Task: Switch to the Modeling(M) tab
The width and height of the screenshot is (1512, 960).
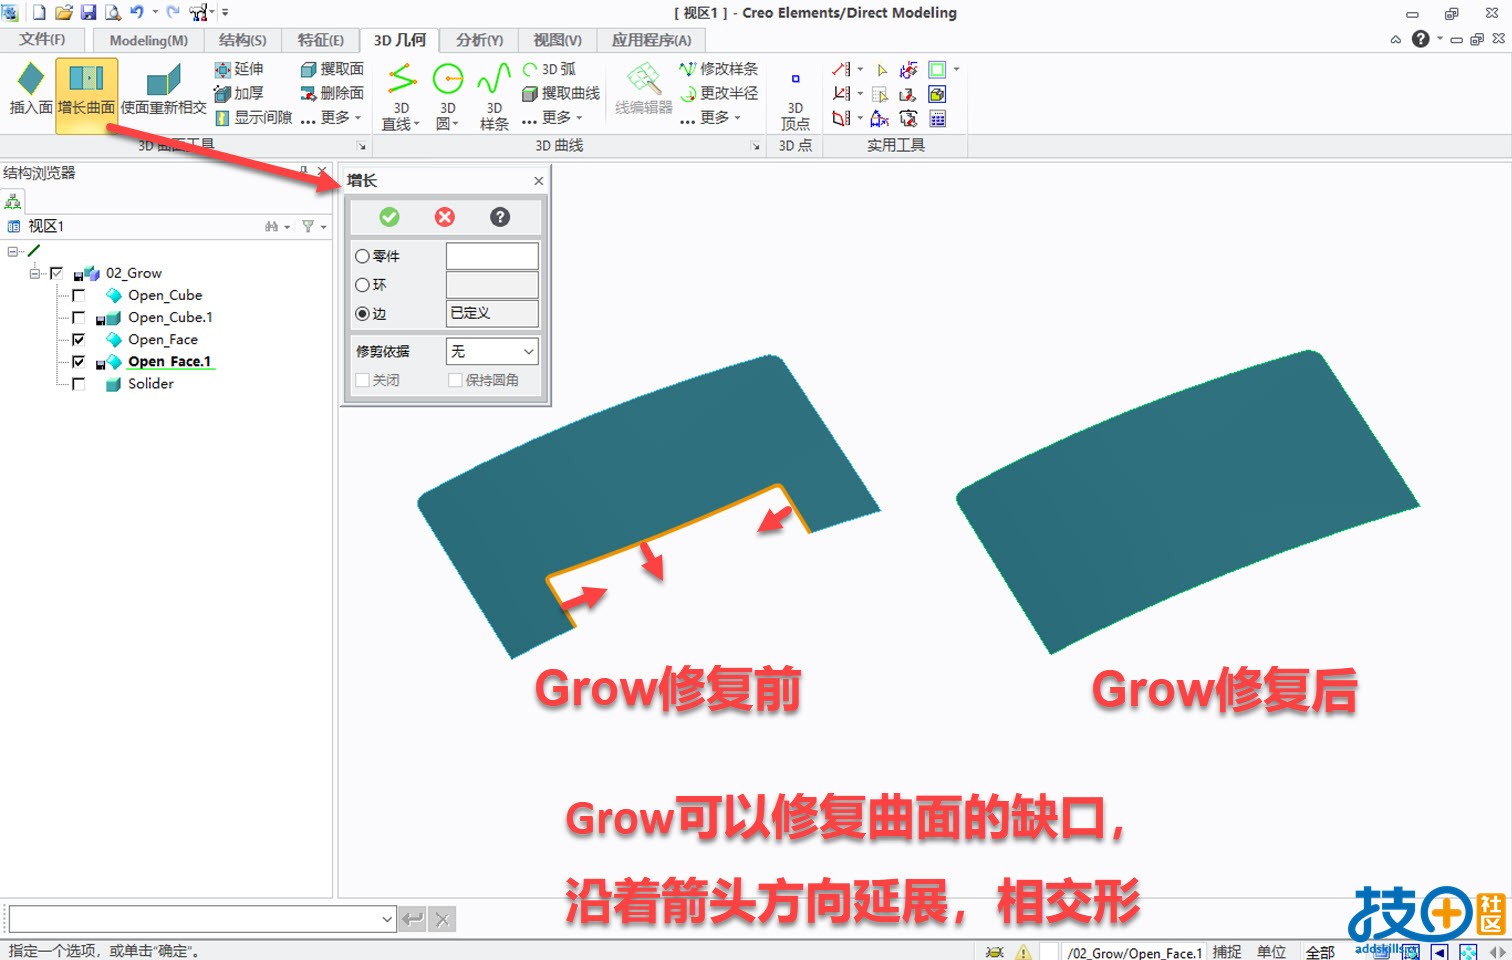Action: pyautogui.click(x=148, y=40)
